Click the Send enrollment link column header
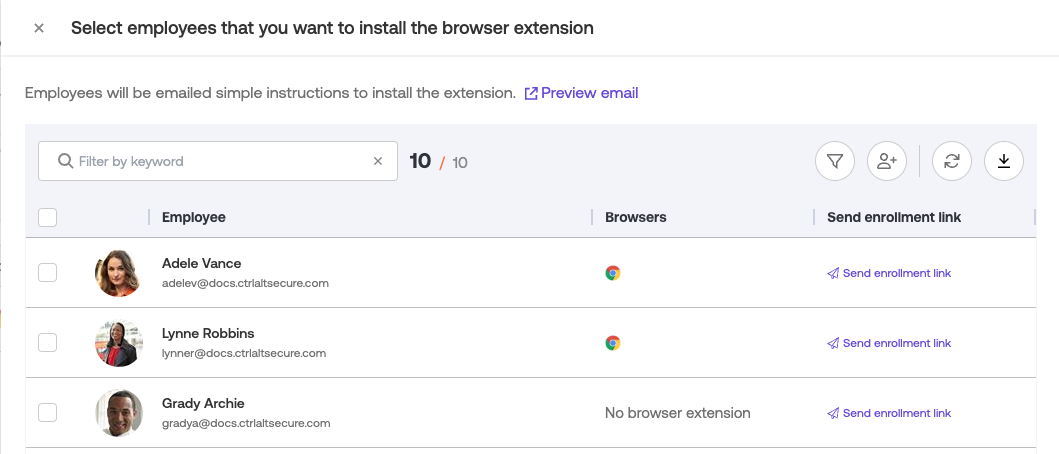Viewport: 1059px width, 454px height. point(894,217)
